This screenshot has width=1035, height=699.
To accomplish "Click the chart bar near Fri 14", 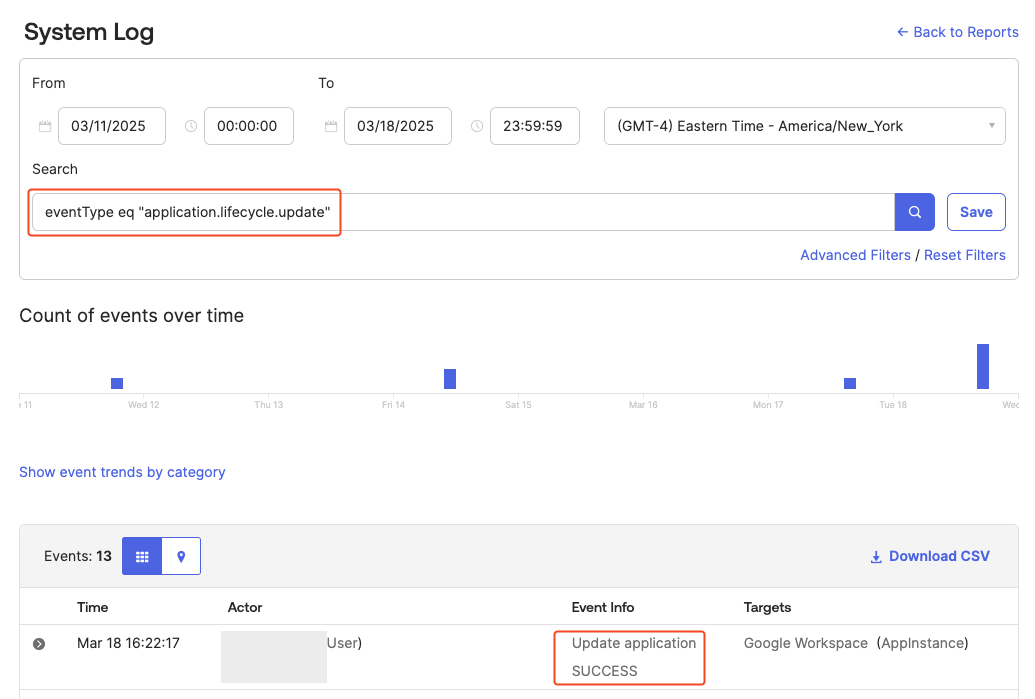I will 450,379.
